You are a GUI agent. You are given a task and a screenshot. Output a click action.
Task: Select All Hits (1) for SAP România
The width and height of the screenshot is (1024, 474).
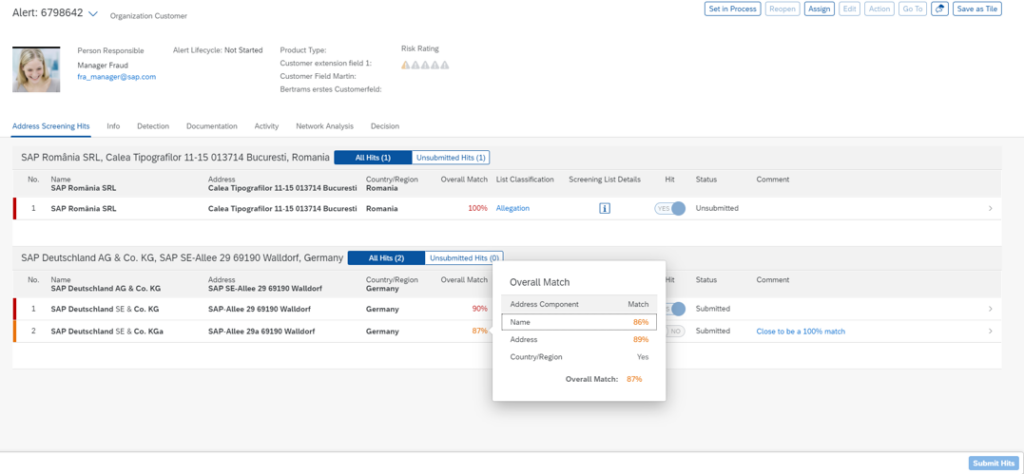click(x=373, y=157)
